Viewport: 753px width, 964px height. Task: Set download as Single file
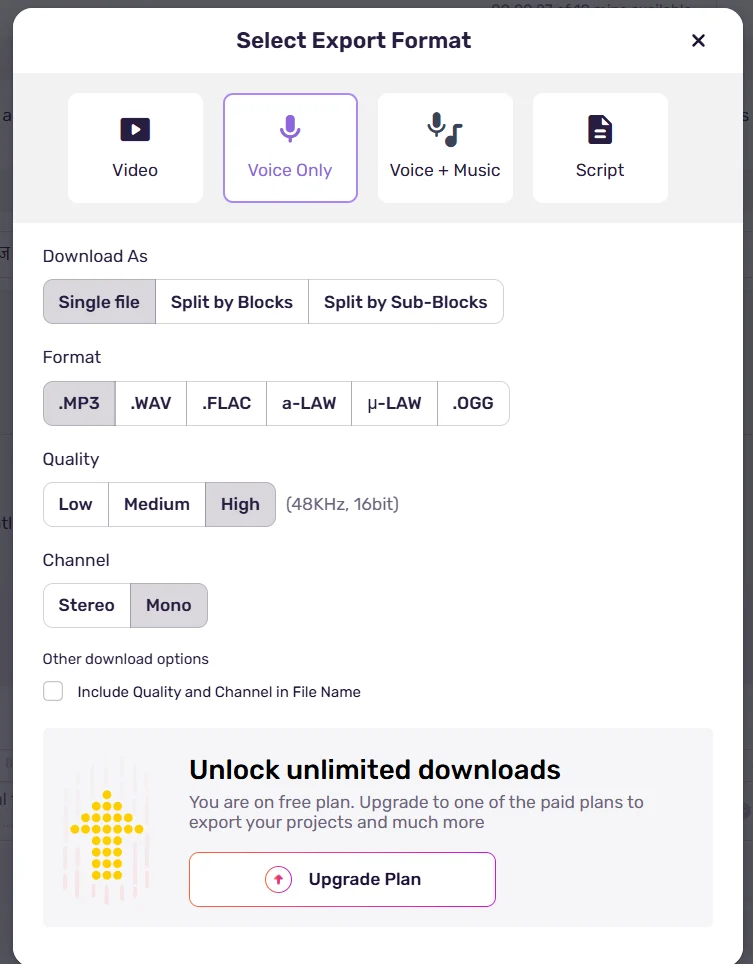[x=99, y=302]
